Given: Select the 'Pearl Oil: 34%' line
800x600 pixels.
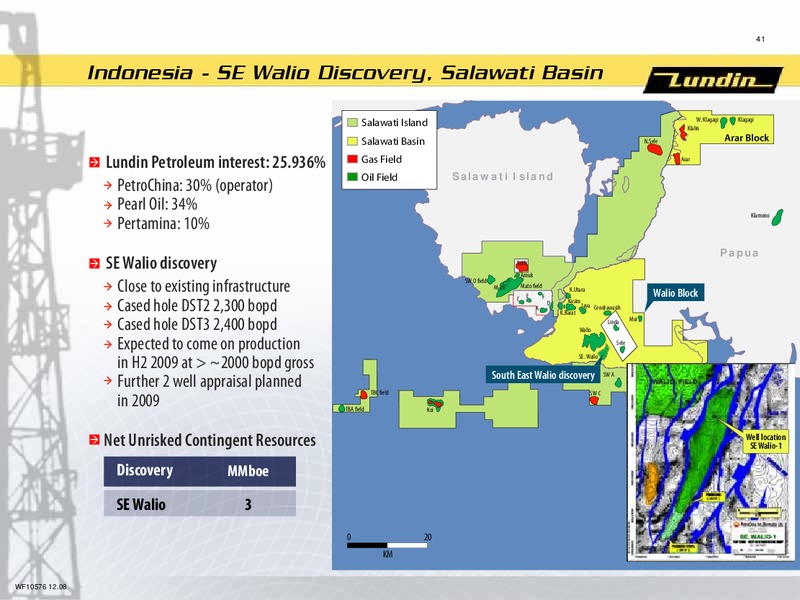Looking at the screenshot, I should pyautogui.click(x=157, y=204).
